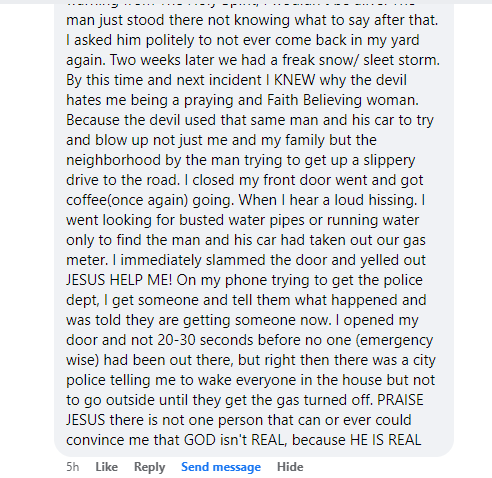Click the text '(emergency wise)' in comment
492x478 pixels.
click(x=394, y=341)
